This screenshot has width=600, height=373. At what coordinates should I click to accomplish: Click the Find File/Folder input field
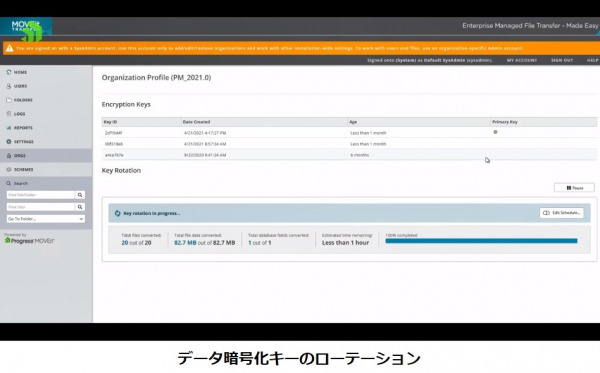[x=41, y=195]
